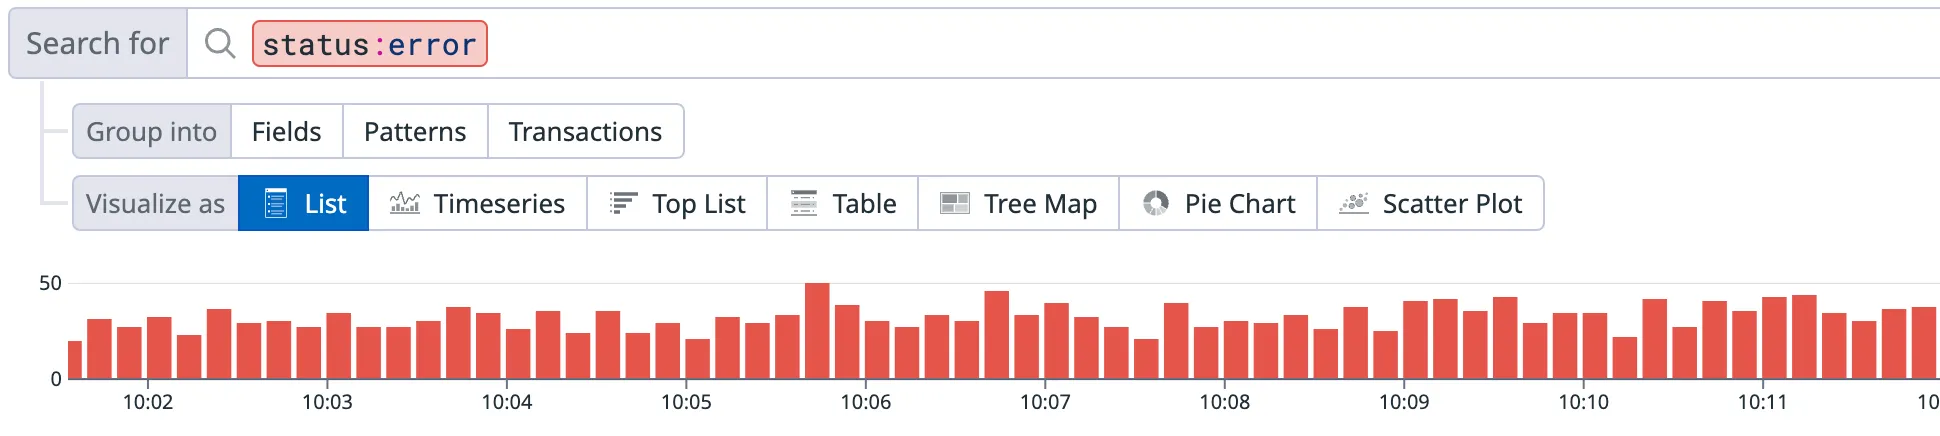This screenshot has height=436, width=1940.
Task: Group logs into Patterns
Action: click(x=415, y=132)
